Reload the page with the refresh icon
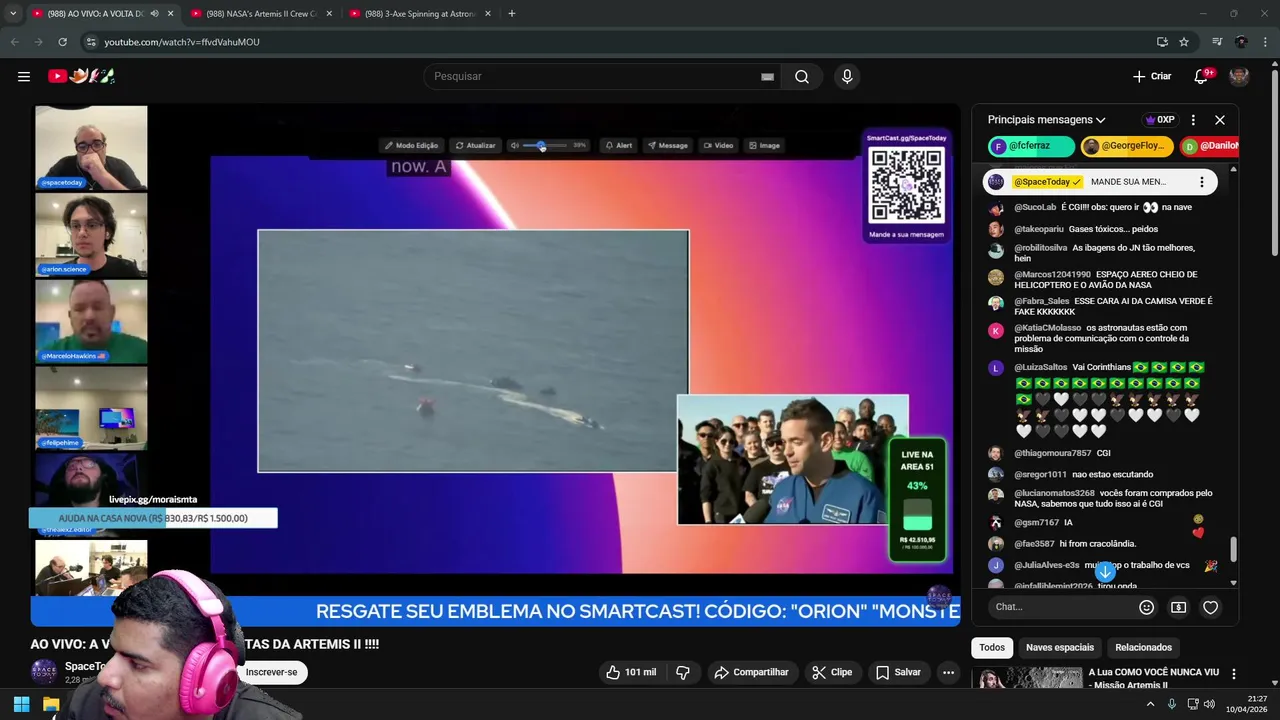This screenshot has width=1280, height=720. point(62,42)
